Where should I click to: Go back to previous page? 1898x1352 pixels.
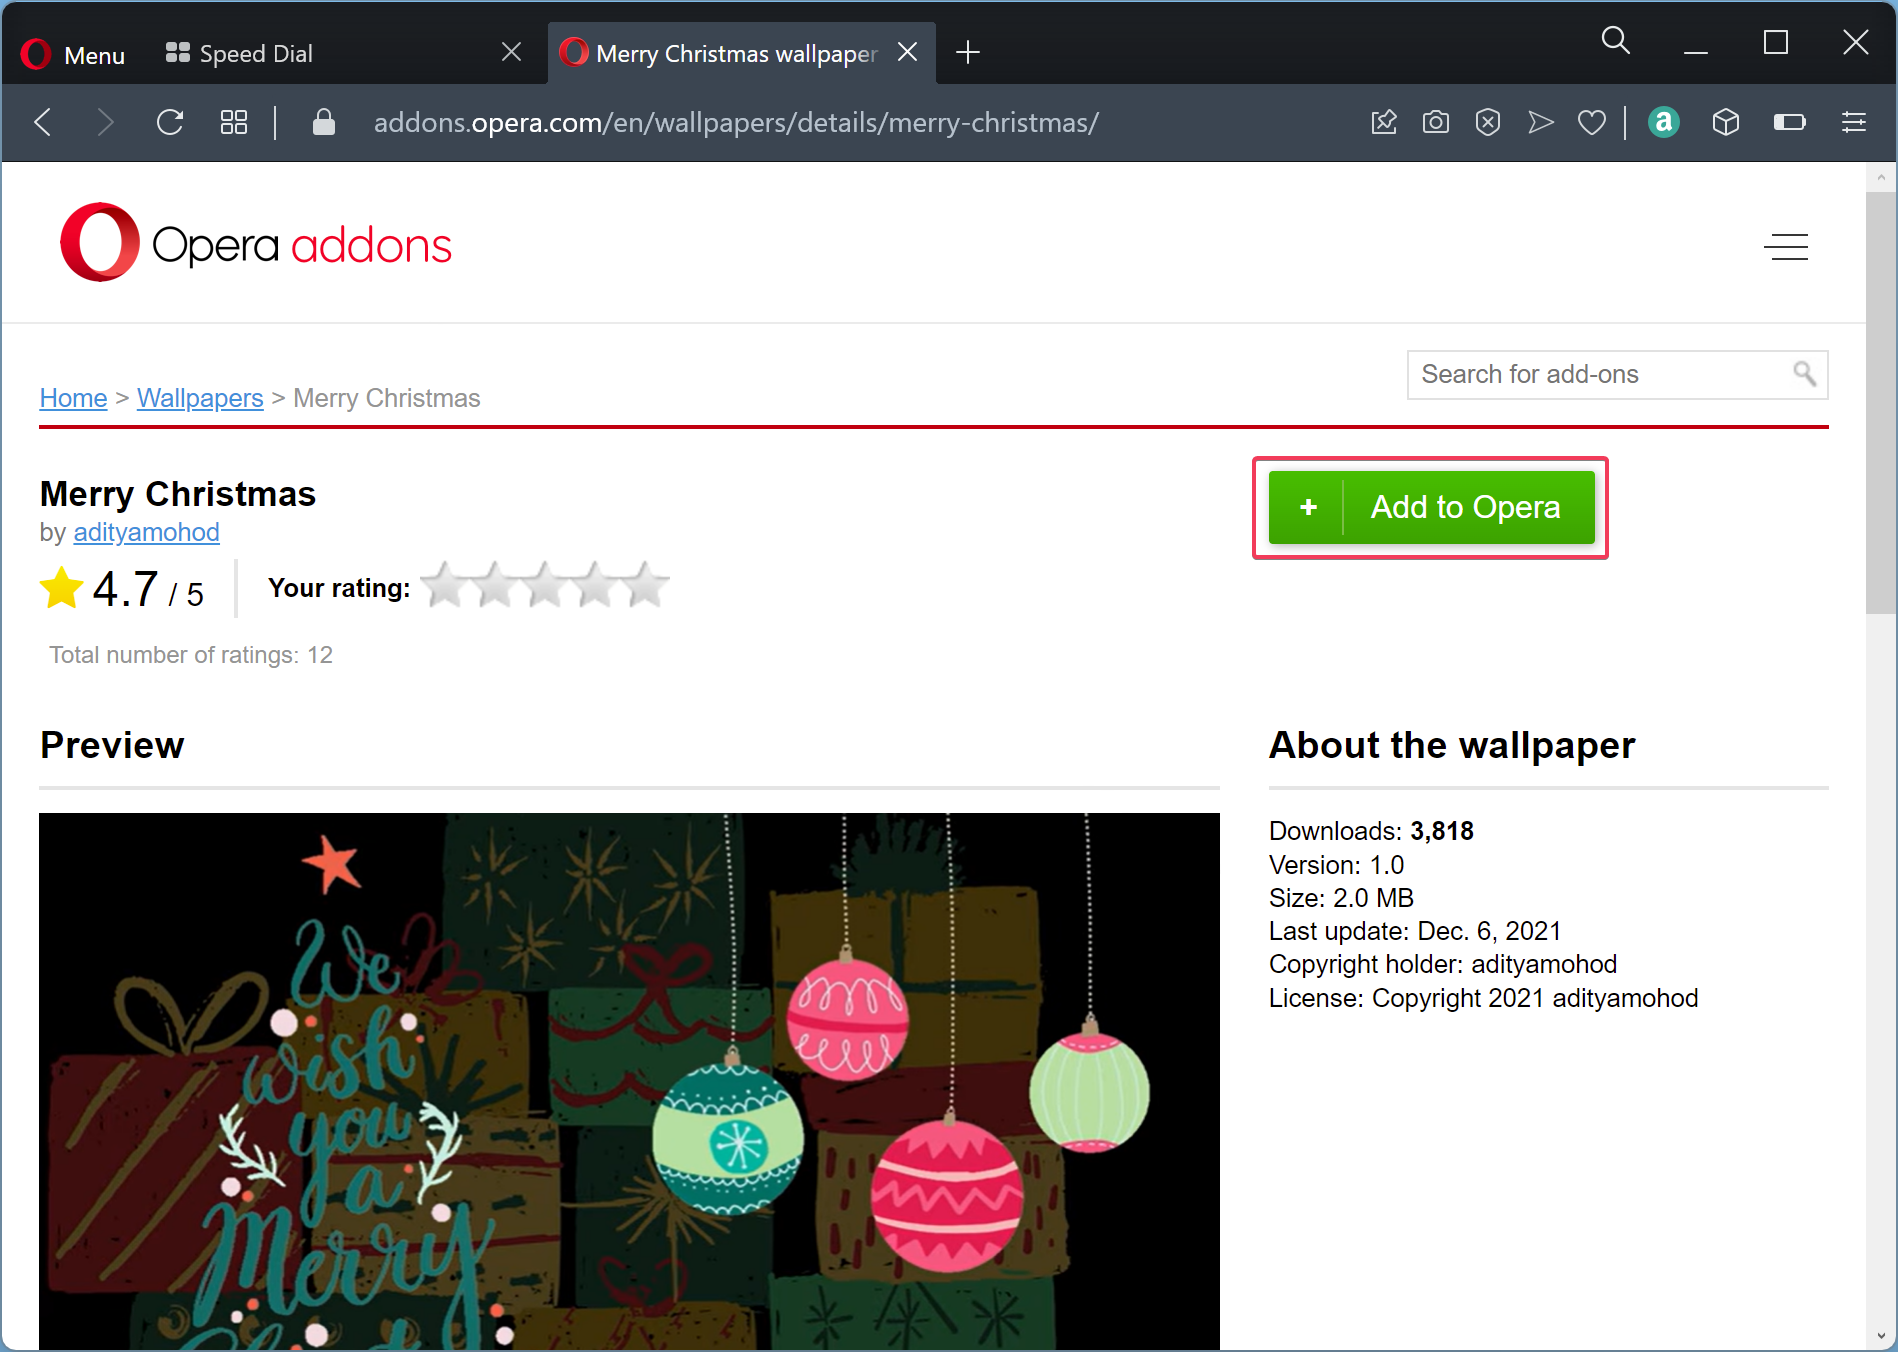pyautogui.click(x=43, y=122)
